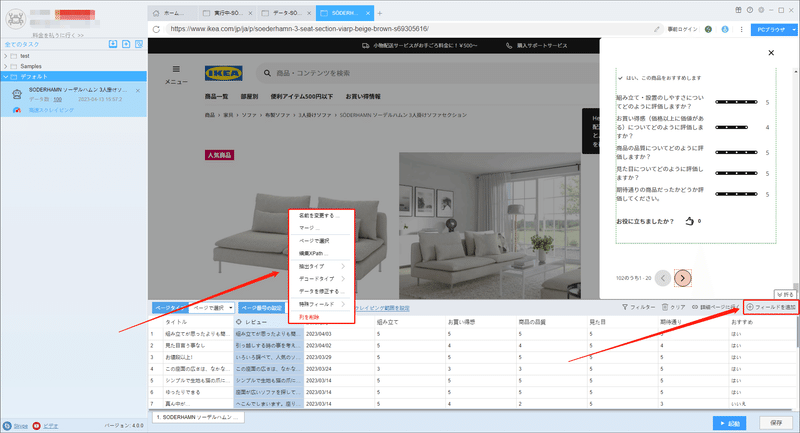Click the gift icon in the title bar
The image size is (800, 433).
point(738,10)
